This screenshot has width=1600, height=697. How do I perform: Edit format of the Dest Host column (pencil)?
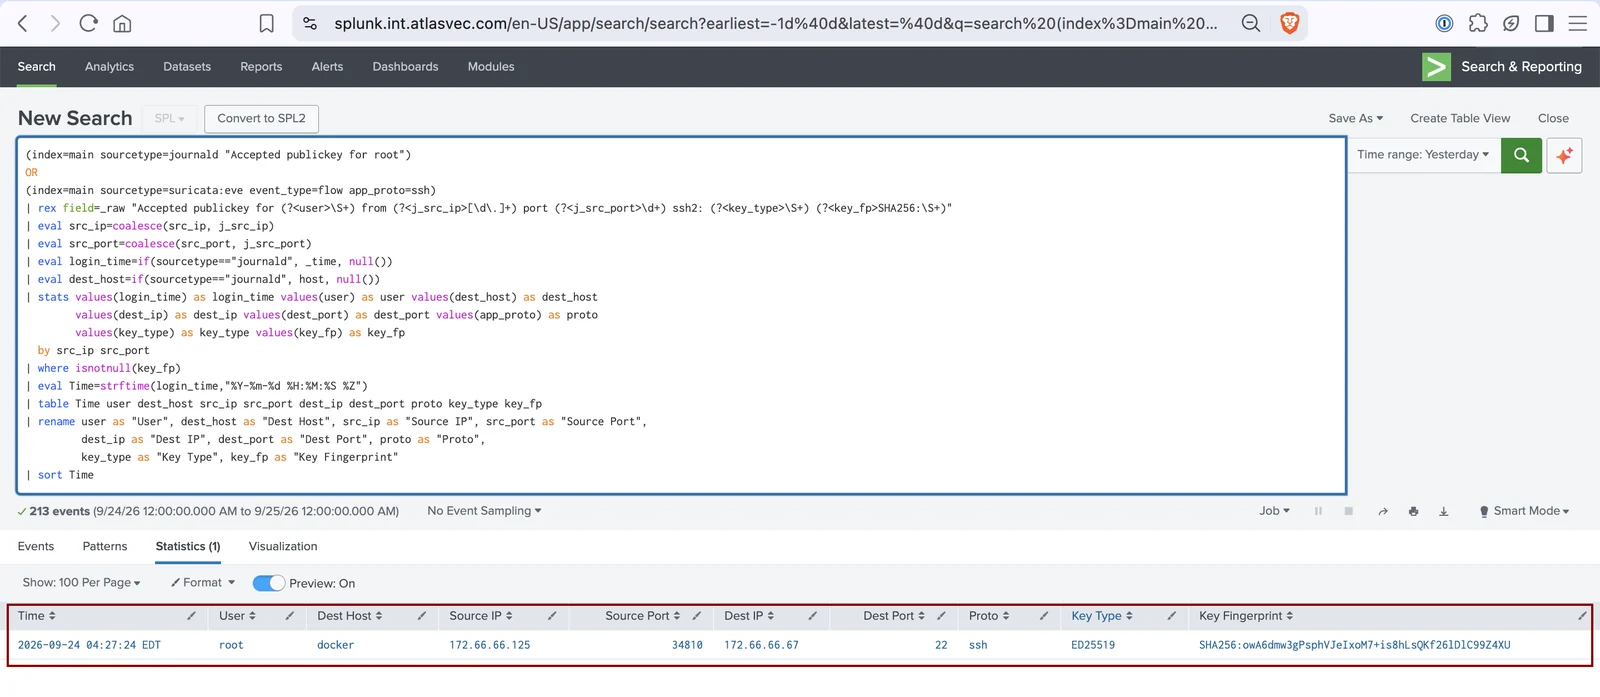[x=422, y=616]
